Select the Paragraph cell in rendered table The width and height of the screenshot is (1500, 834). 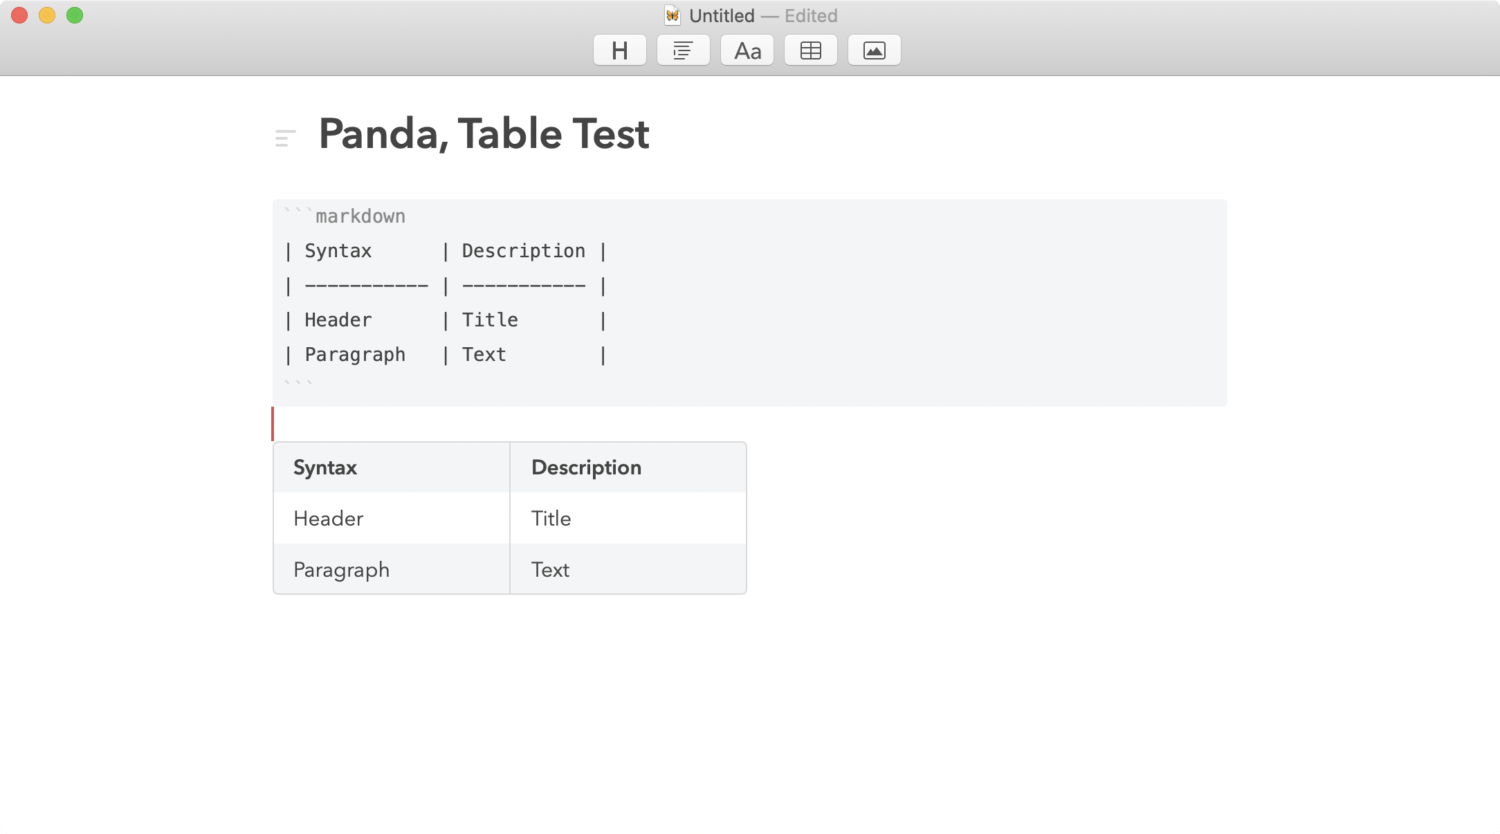pos(392,570)
